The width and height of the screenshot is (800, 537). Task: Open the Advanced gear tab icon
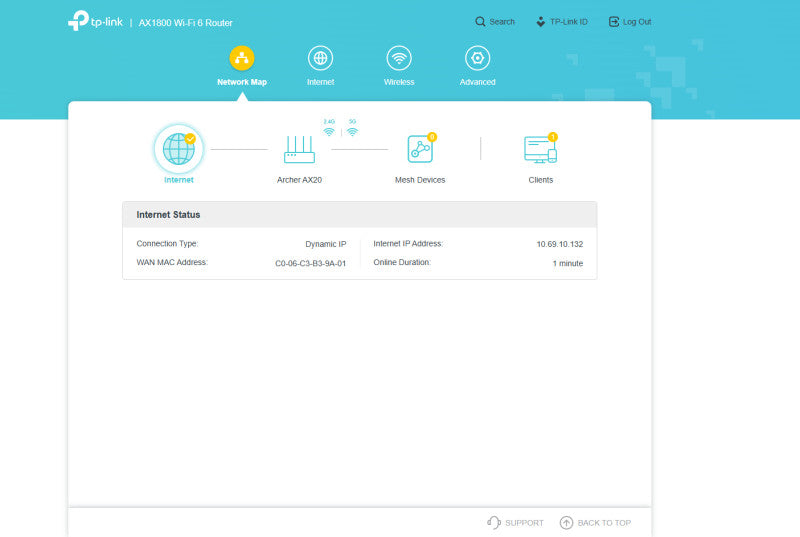[478, 58]
